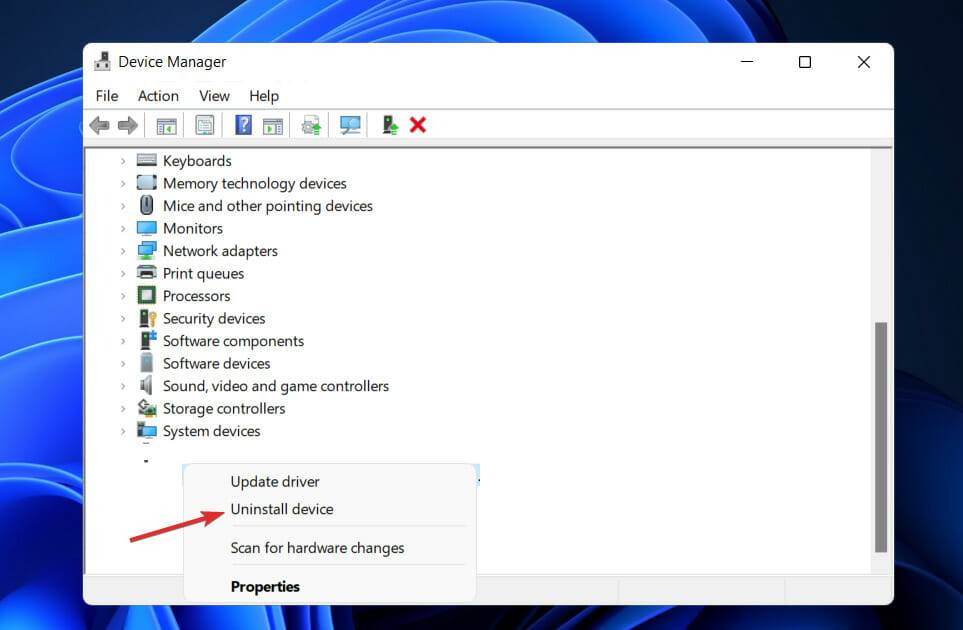Click the Forward arrow toolbar icon
This screenshot has width=963, height=630.
pos(128,125)
